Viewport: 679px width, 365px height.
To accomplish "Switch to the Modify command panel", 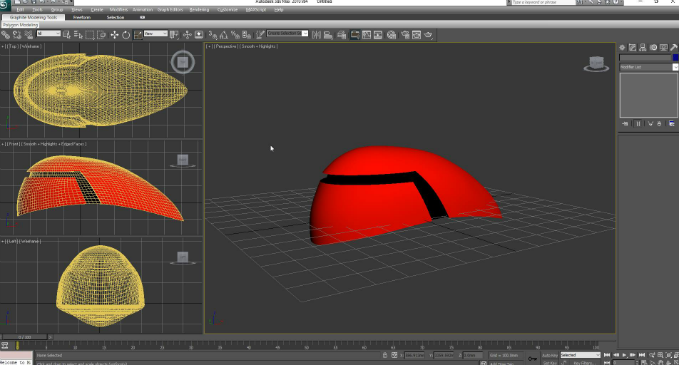I will pos(633,48).
